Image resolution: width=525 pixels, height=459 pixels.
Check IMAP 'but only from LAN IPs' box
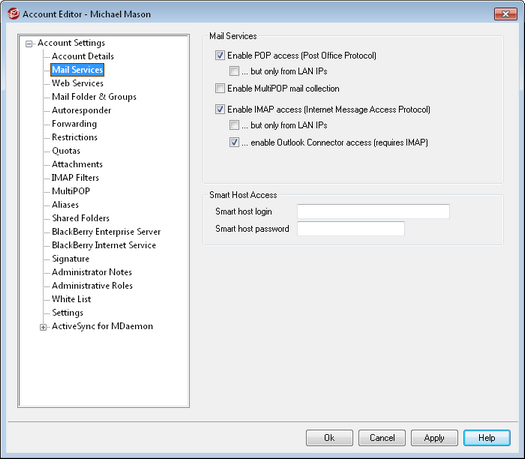234,125
